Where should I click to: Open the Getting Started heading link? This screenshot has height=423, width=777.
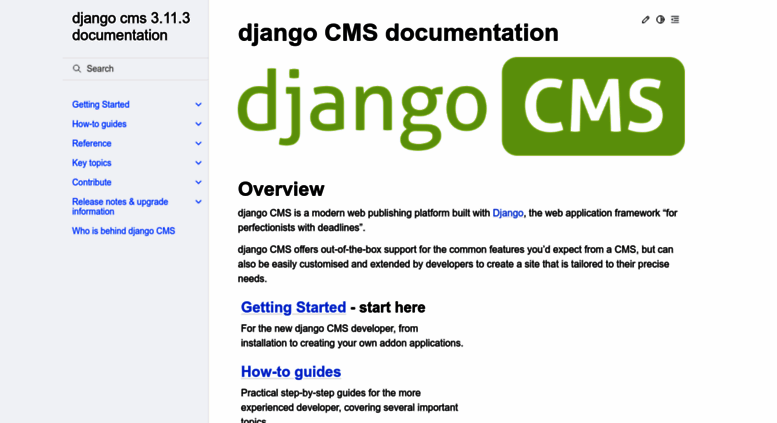pos(293,307)
